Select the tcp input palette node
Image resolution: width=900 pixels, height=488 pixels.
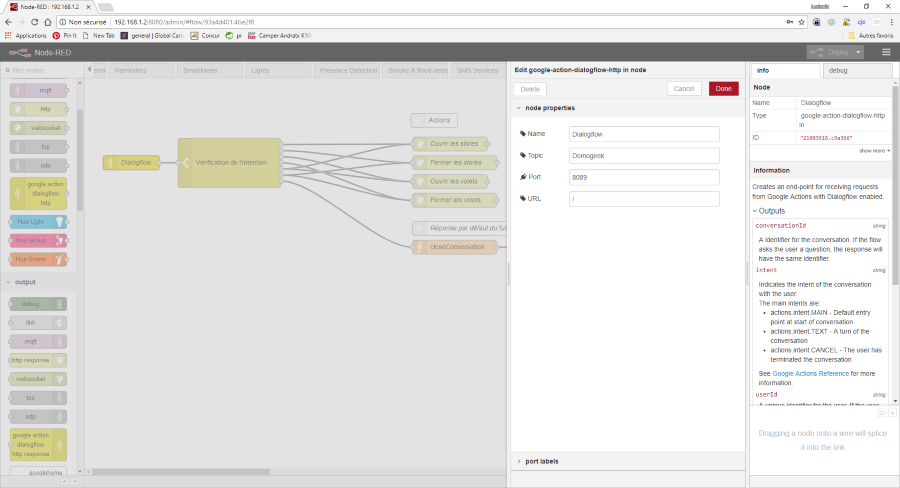[x=38, y=147]
